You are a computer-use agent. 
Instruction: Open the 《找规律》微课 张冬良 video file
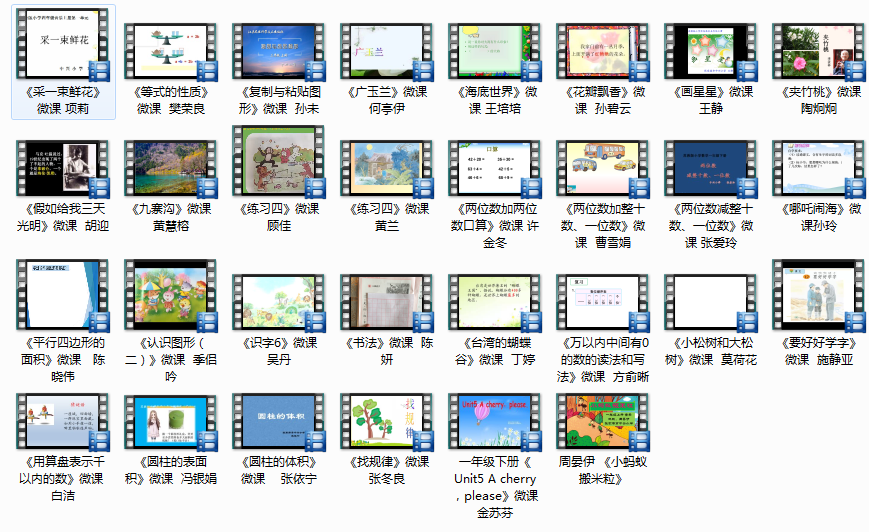pos(386,422)
